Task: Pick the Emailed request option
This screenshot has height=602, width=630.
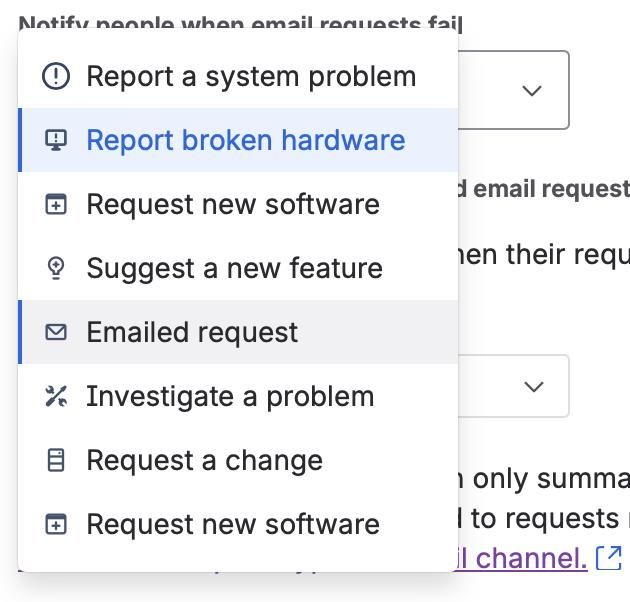Action: (192, 332)
